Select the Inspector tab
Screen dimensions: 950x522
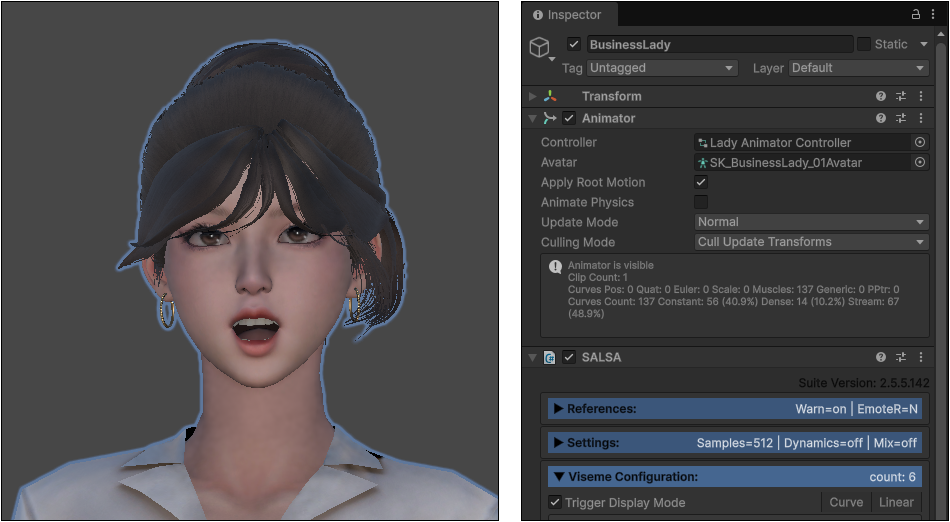pyautogui.click(x=567, y=15)
